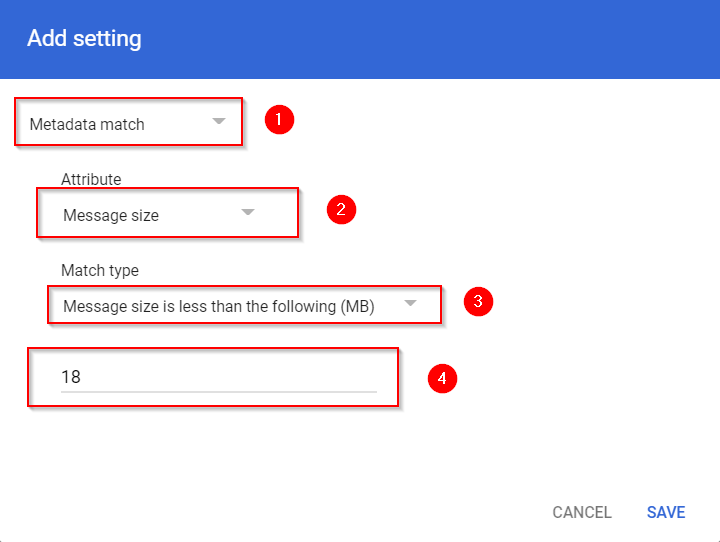720x542 pixels.
Task: Click the Add setting dialog title
Action: pos(84,39)
